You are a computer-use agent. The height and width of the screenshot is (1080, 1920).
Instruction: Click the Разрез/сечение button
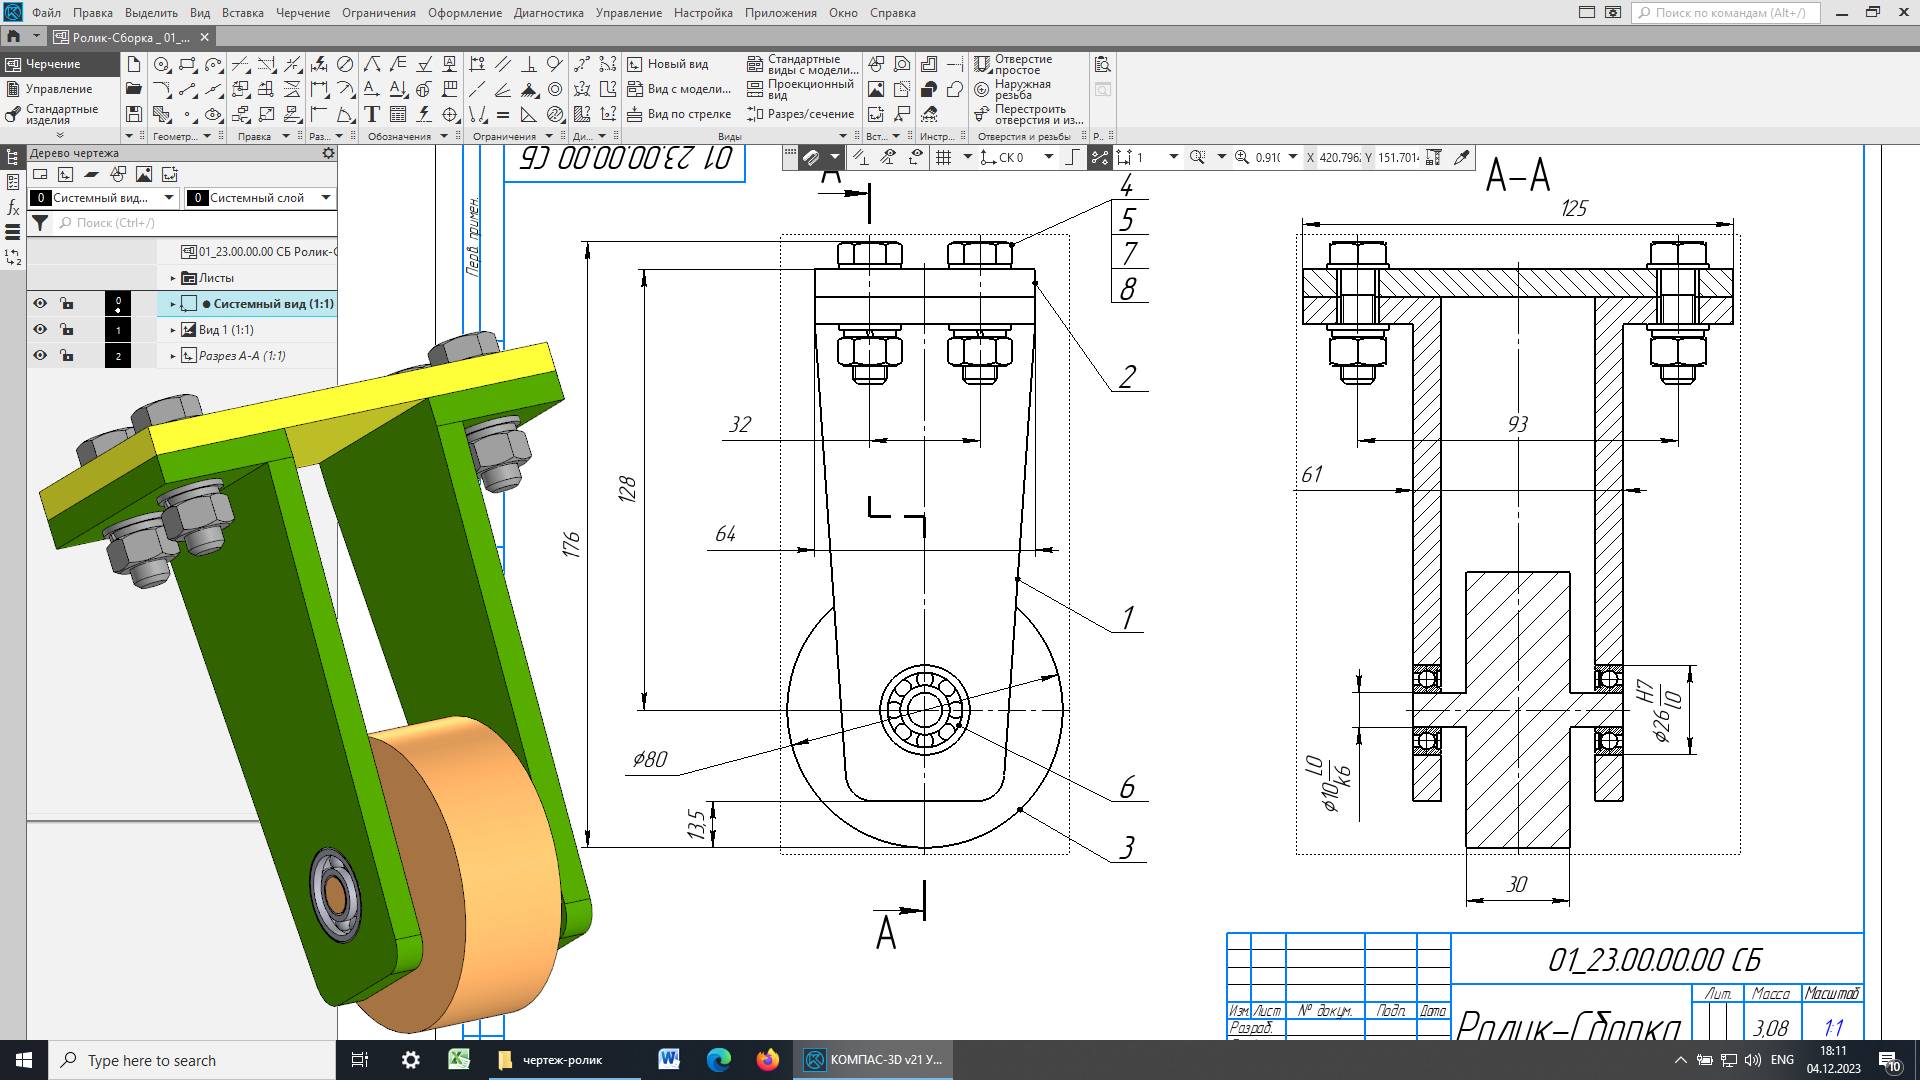coord(801,114)
